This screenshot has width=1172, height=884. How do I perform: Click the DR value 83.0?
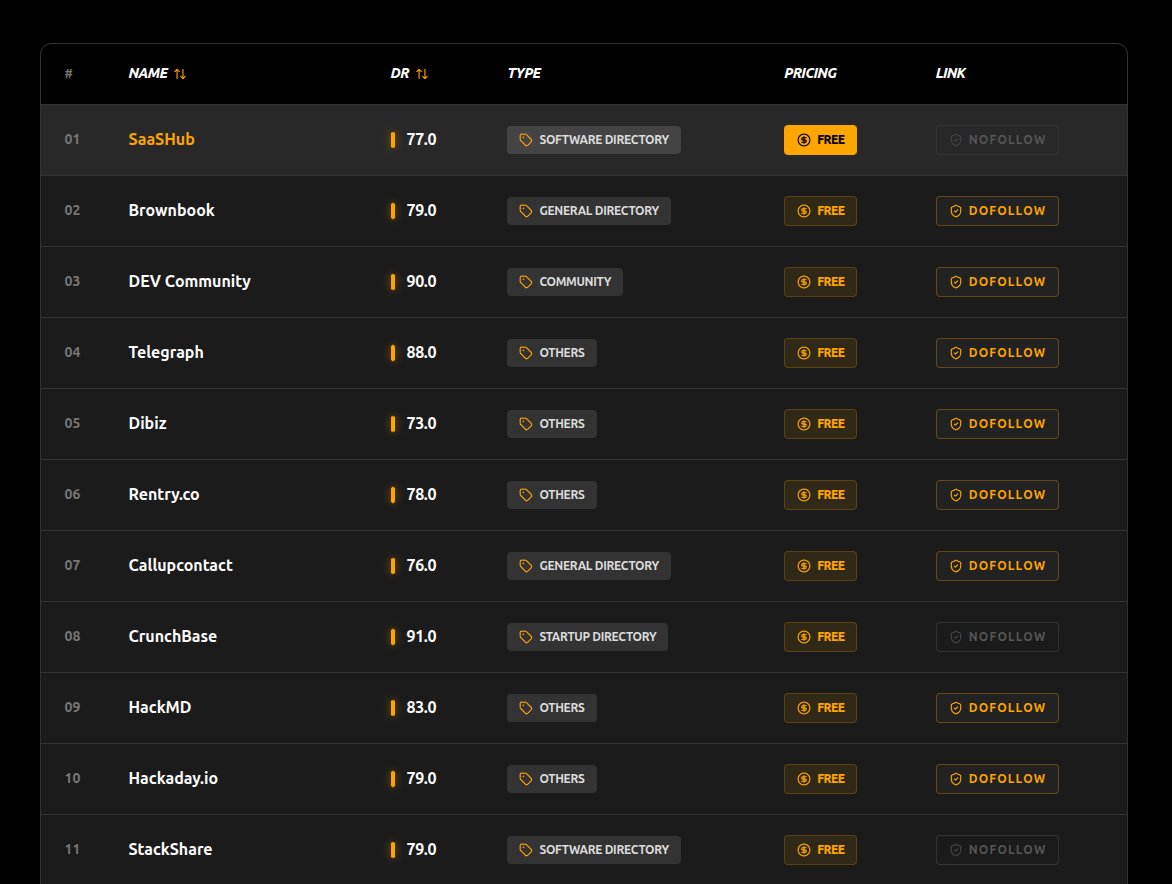pyautogui.click(x=421, y=707)
